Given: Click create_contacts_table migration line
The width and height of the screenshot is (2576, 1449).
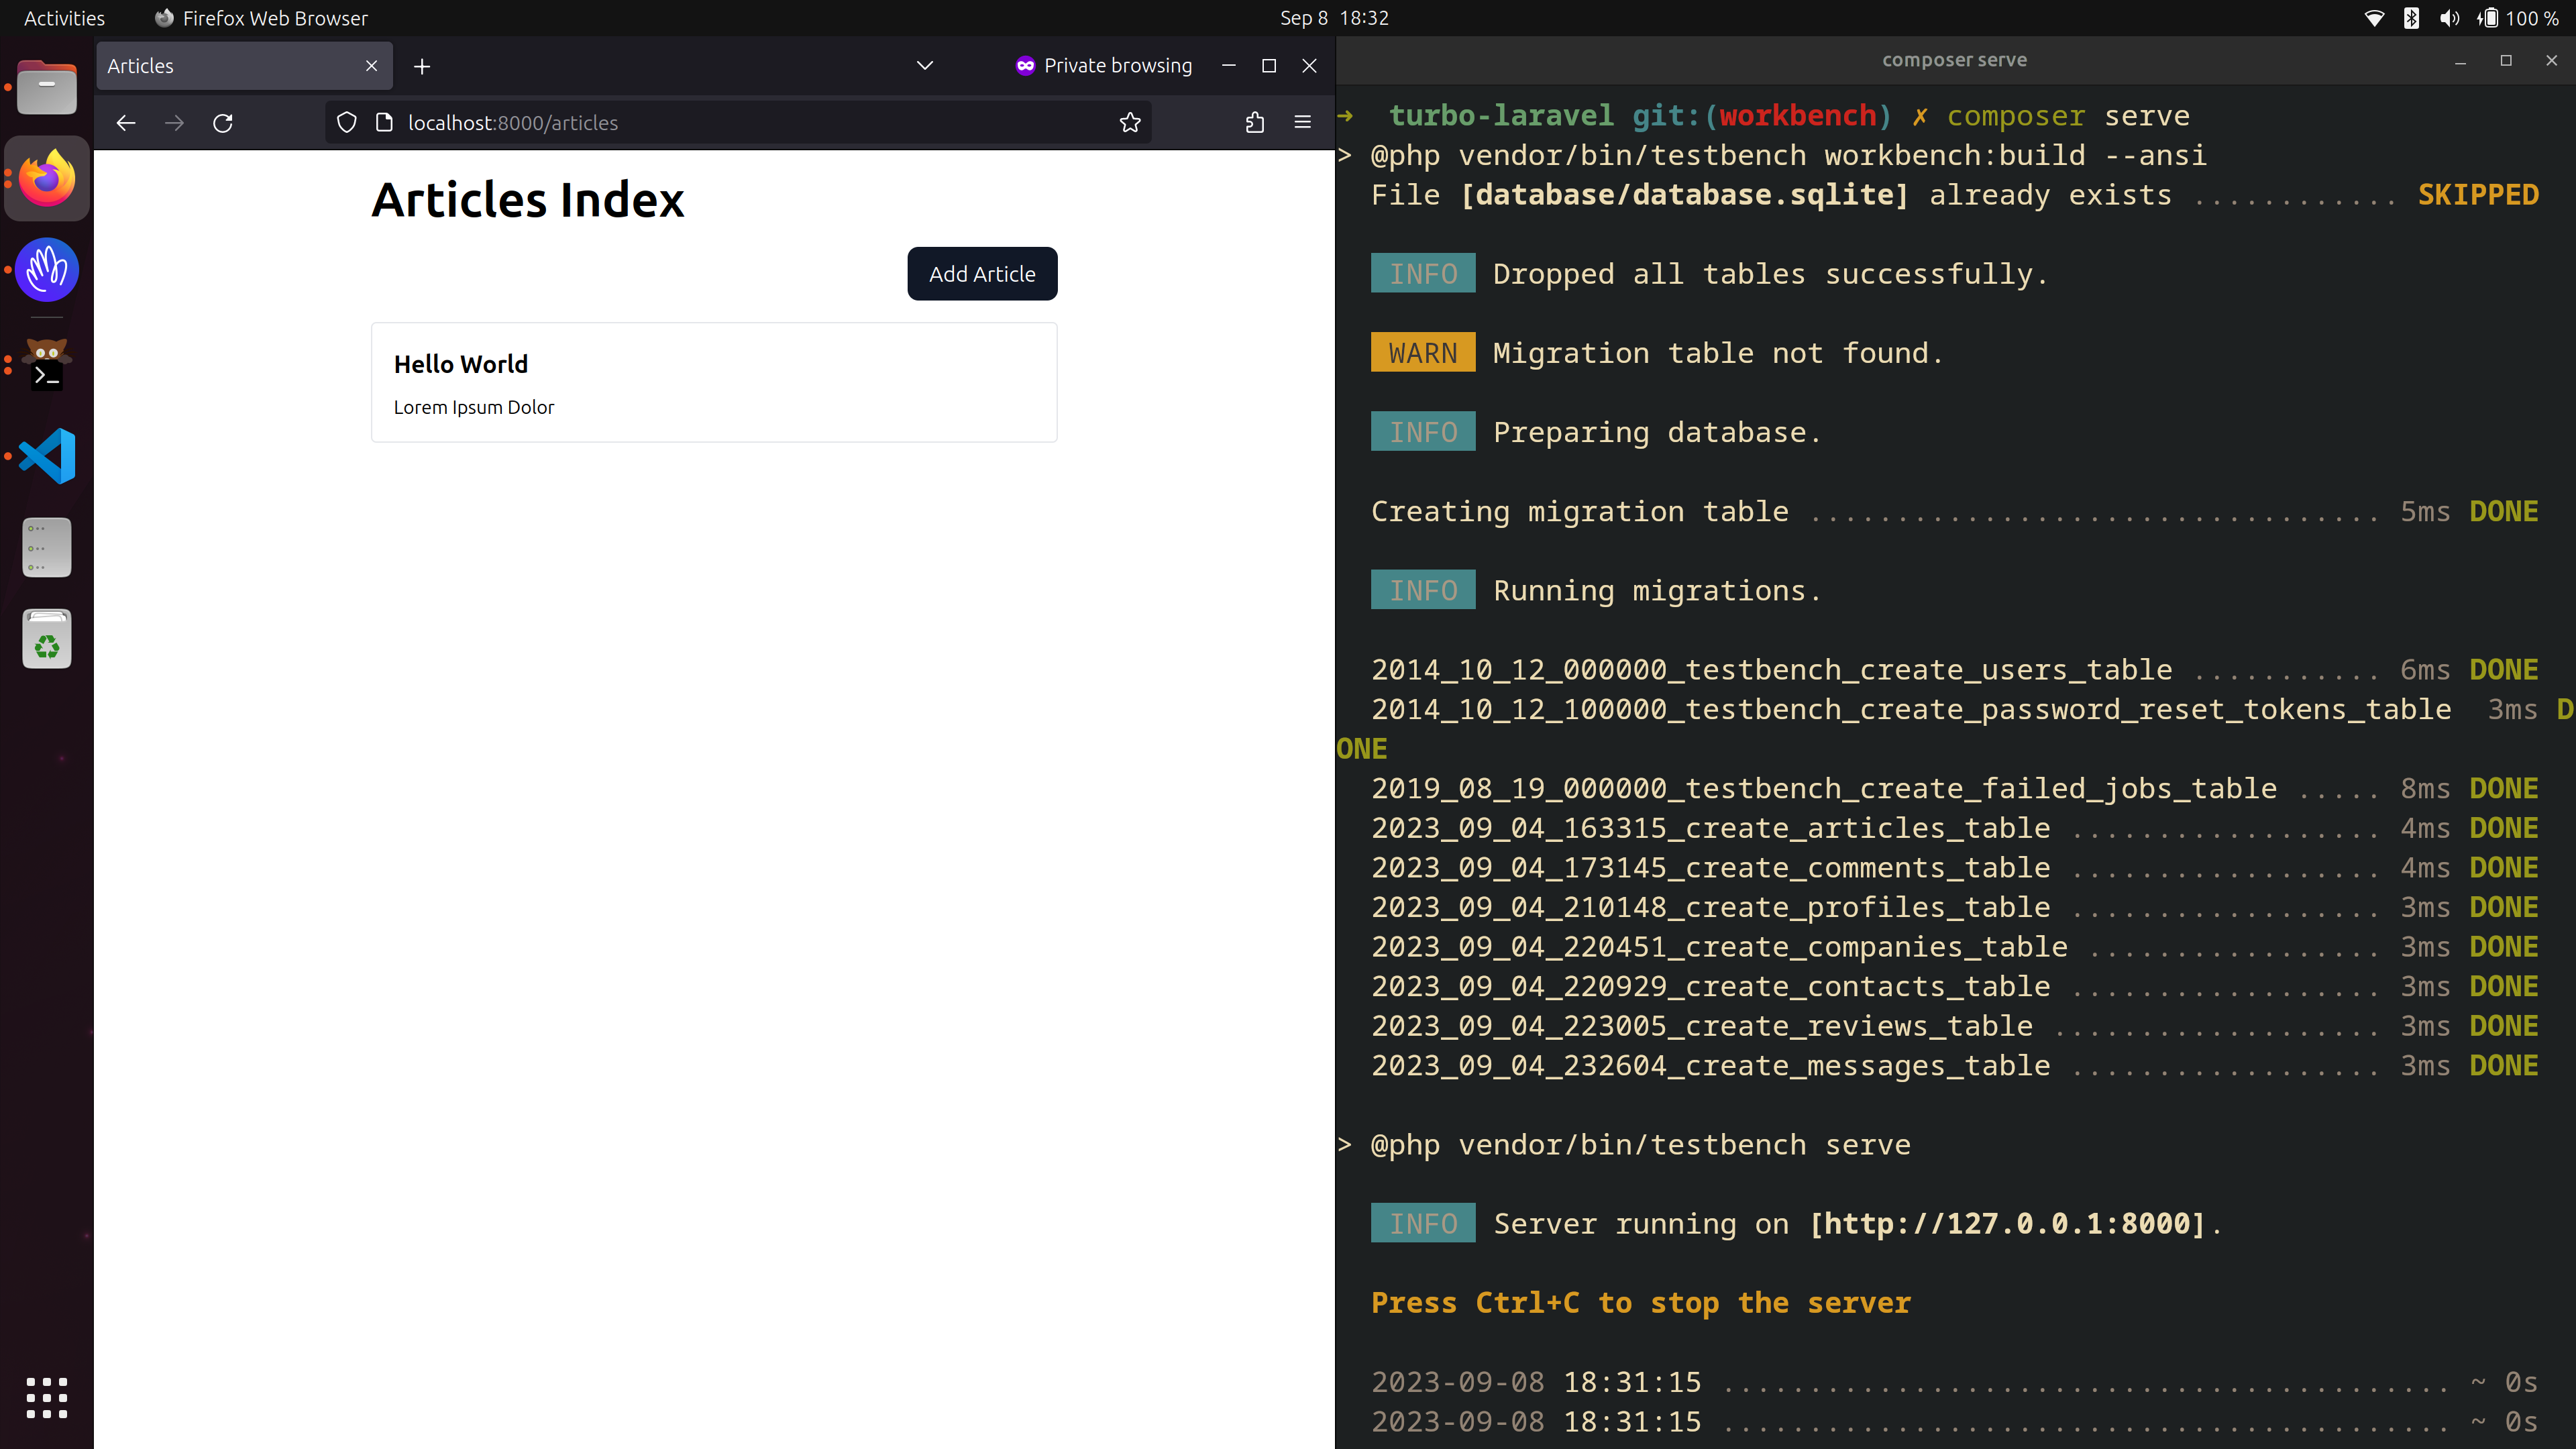Looking at the screenshot, I should (x=1954, y=987).
